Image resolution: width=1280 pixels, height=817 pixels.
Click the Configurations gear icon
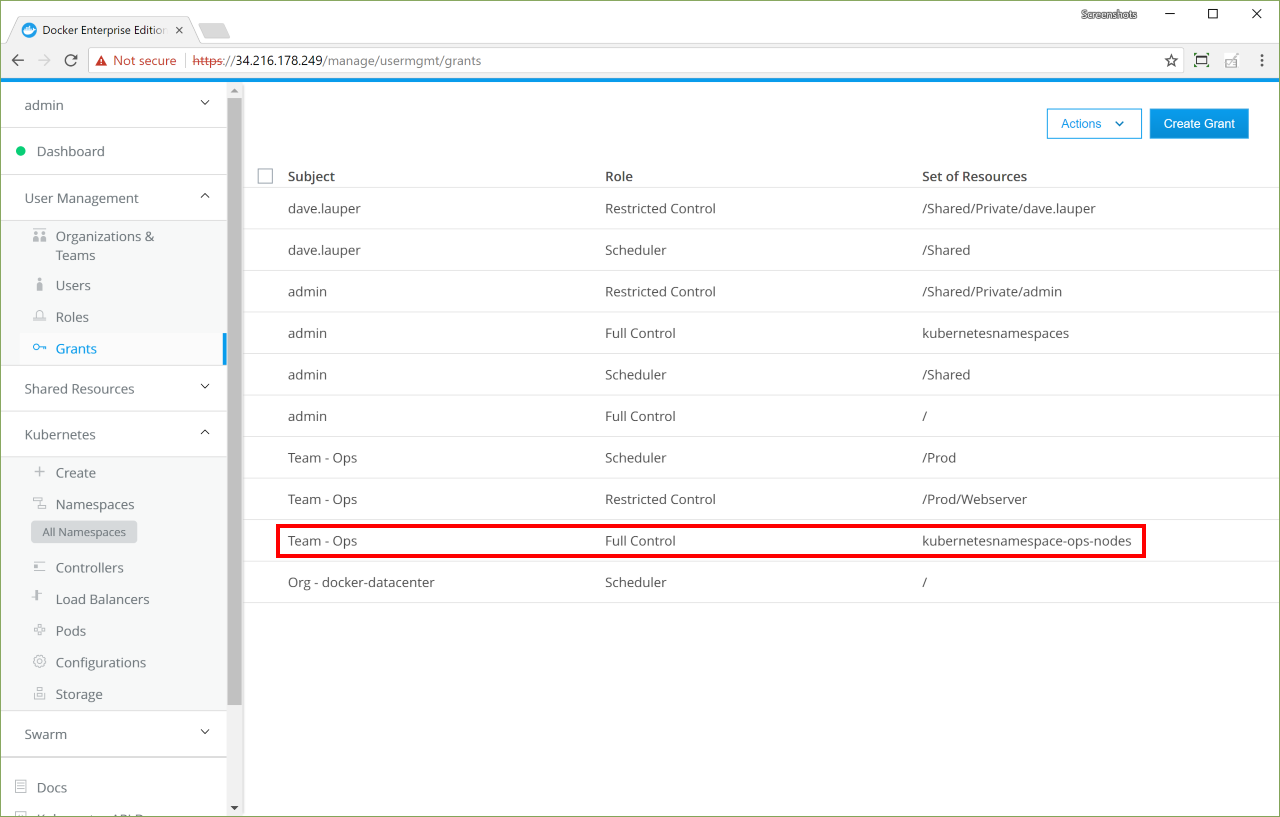40,662
